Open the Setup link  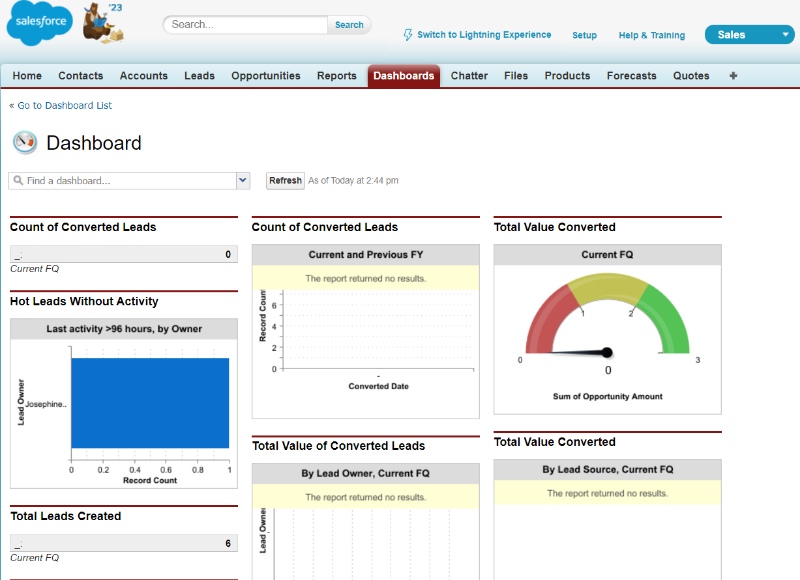coord(584,35)
